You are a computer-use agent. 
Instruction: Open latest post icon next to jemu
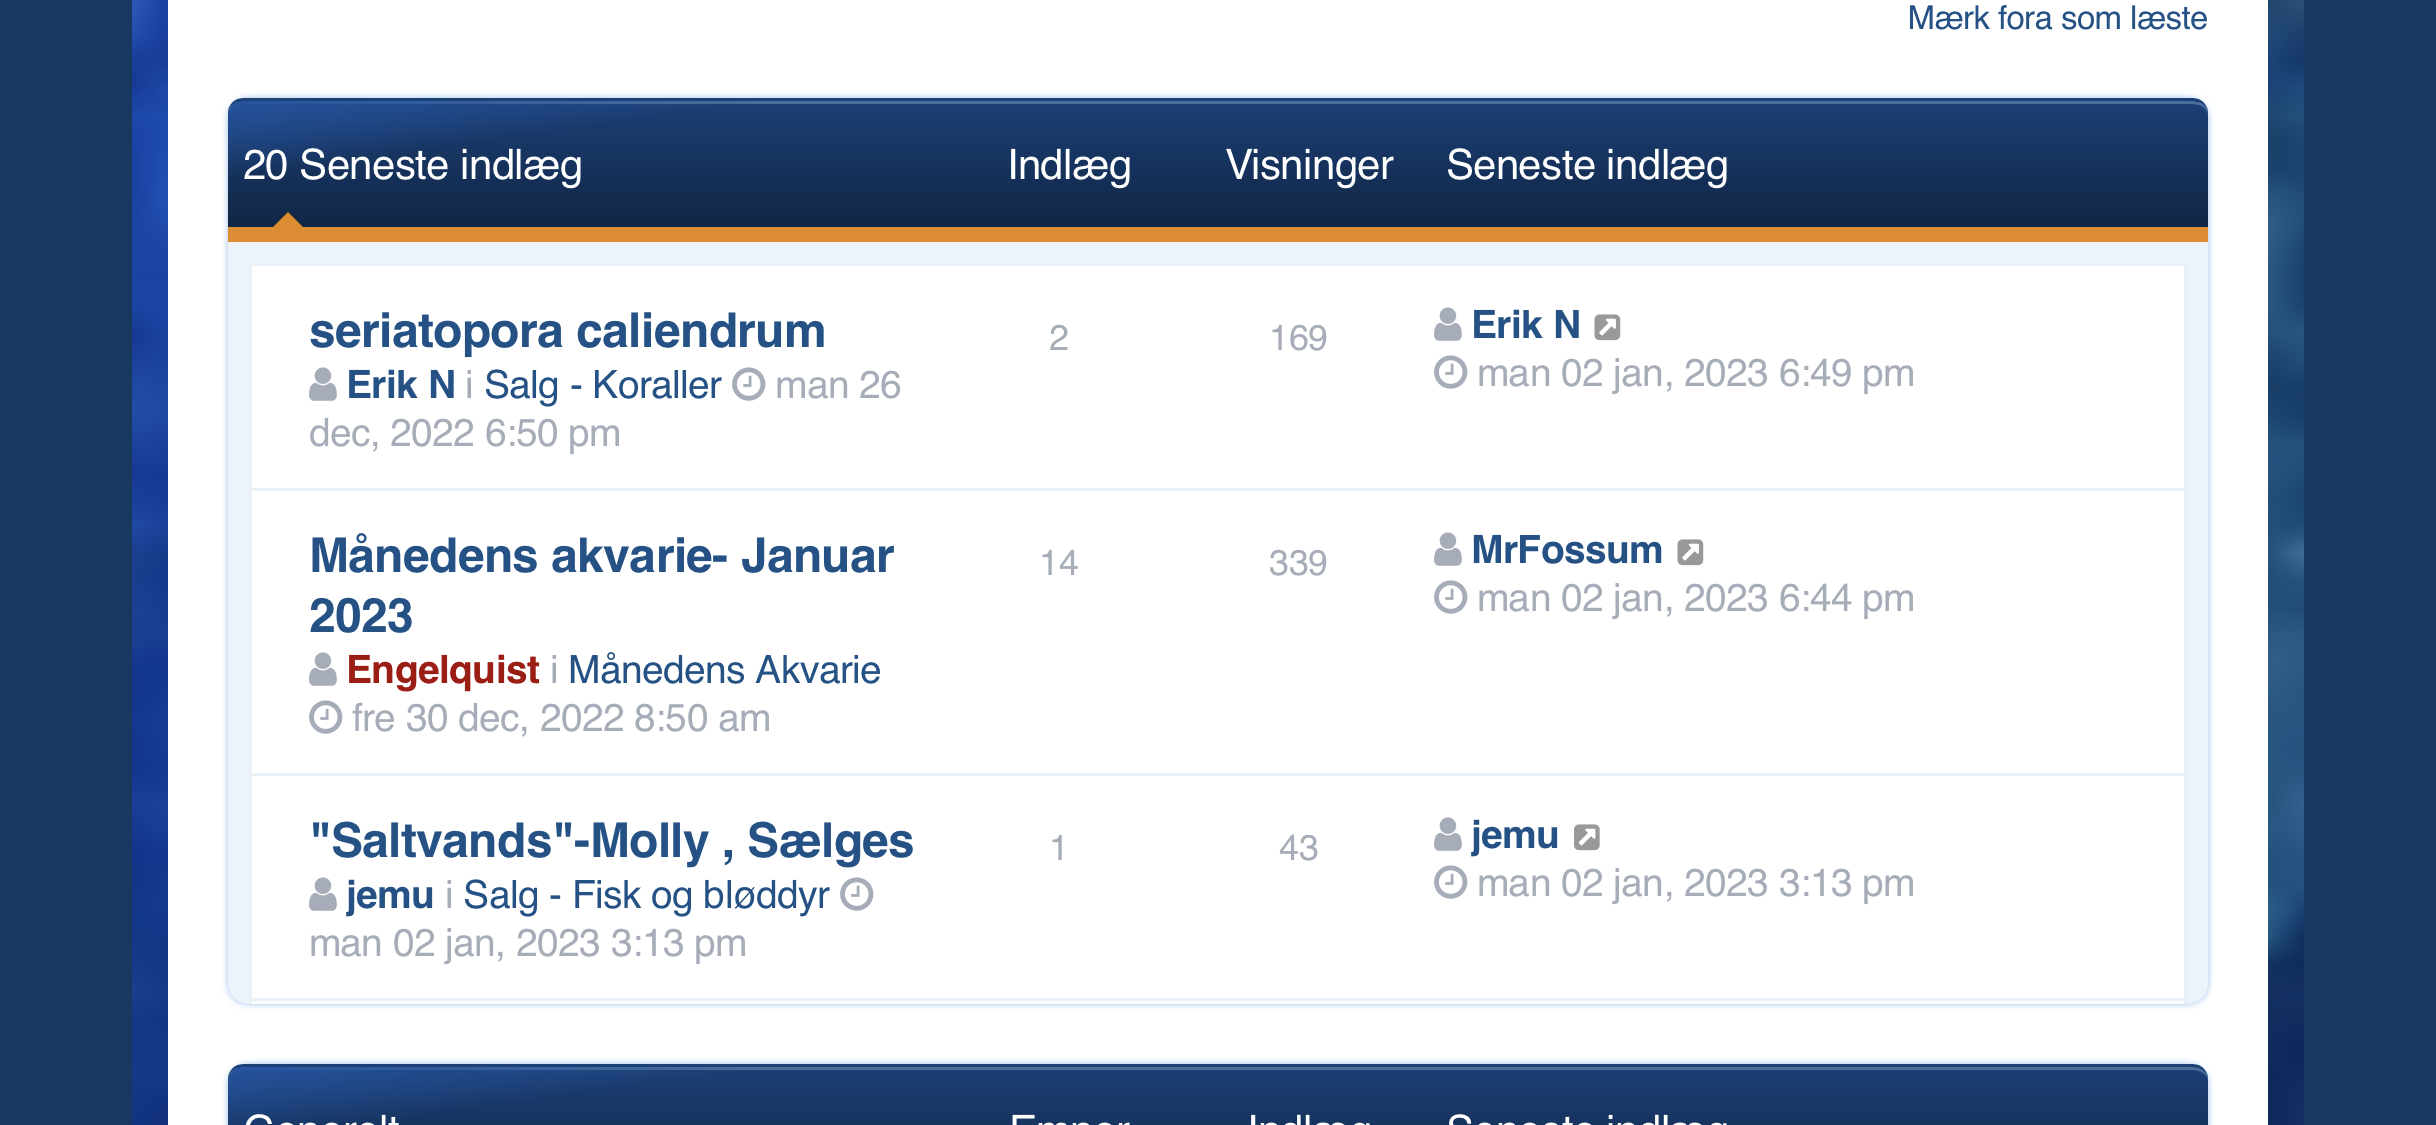[1587, 837]
